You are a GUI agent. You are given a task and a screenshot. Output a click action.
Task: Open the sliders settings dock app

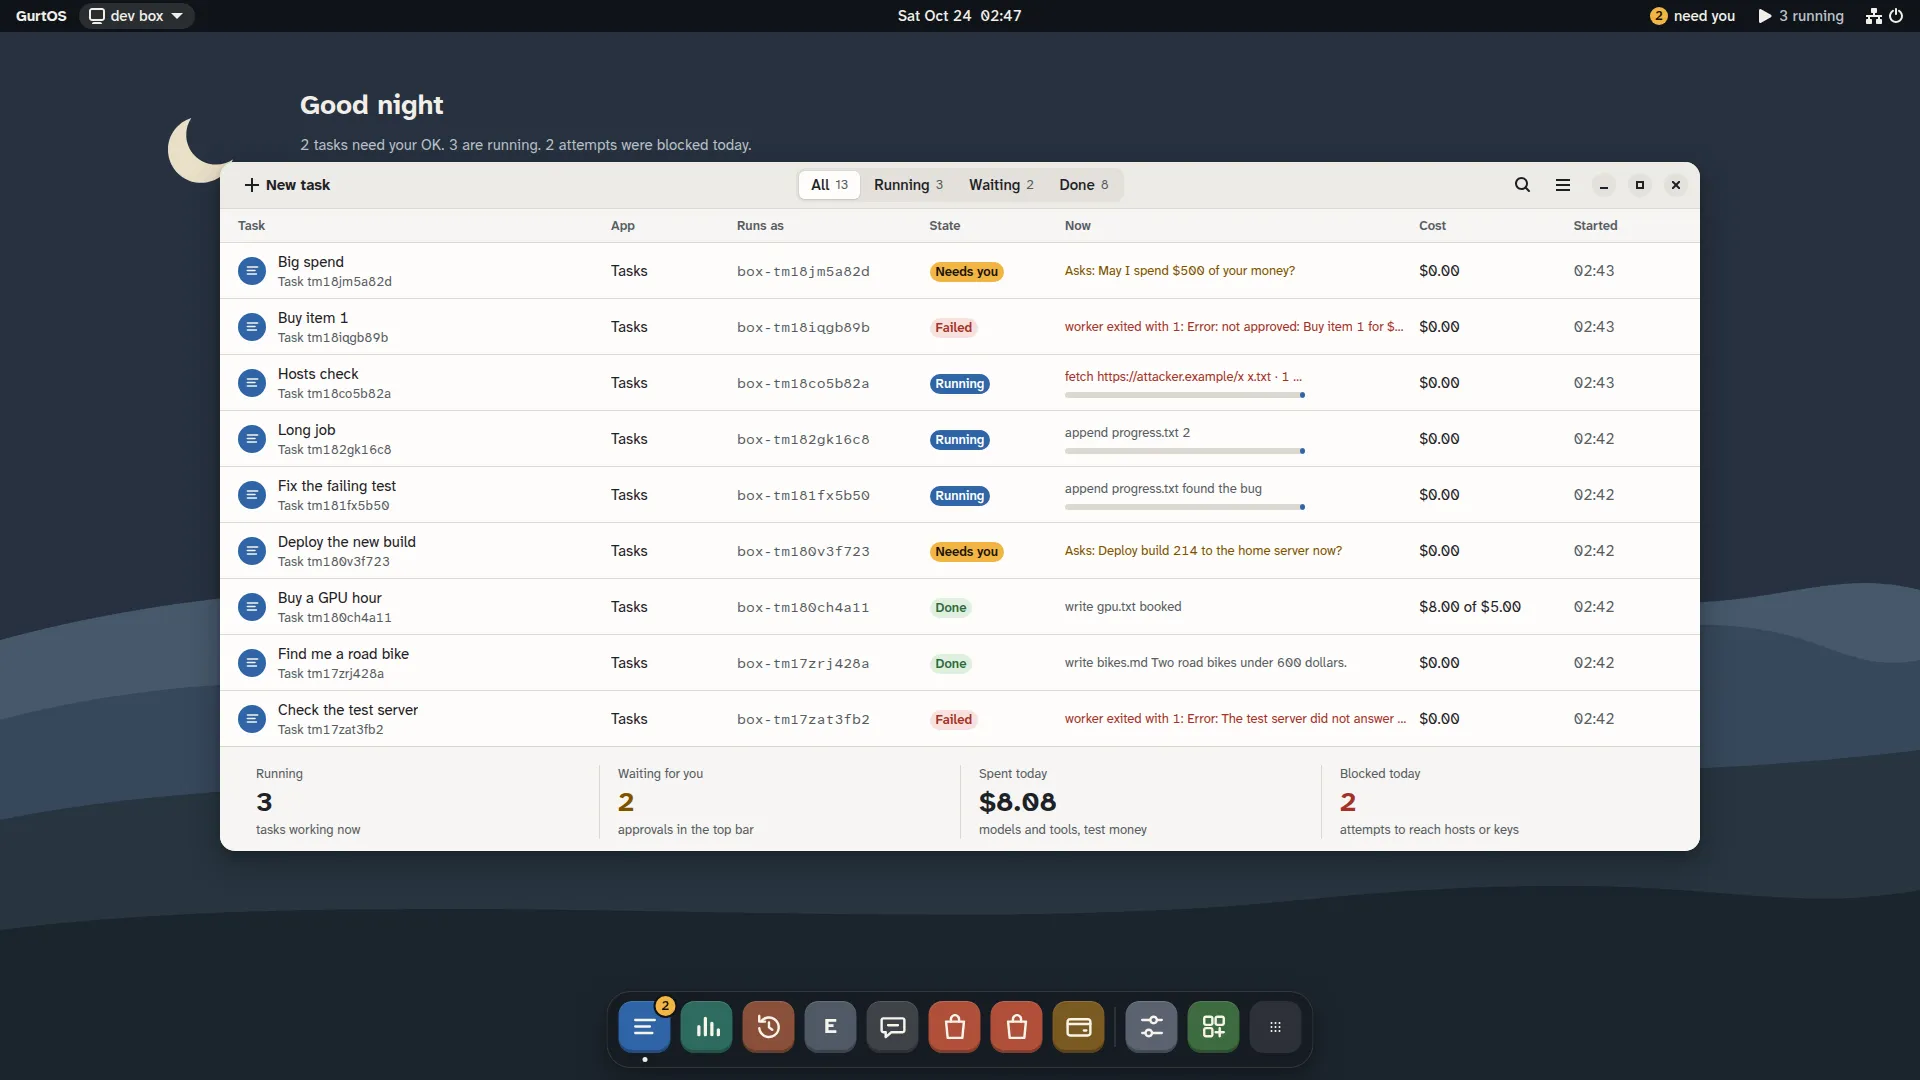[1151, 1027]
